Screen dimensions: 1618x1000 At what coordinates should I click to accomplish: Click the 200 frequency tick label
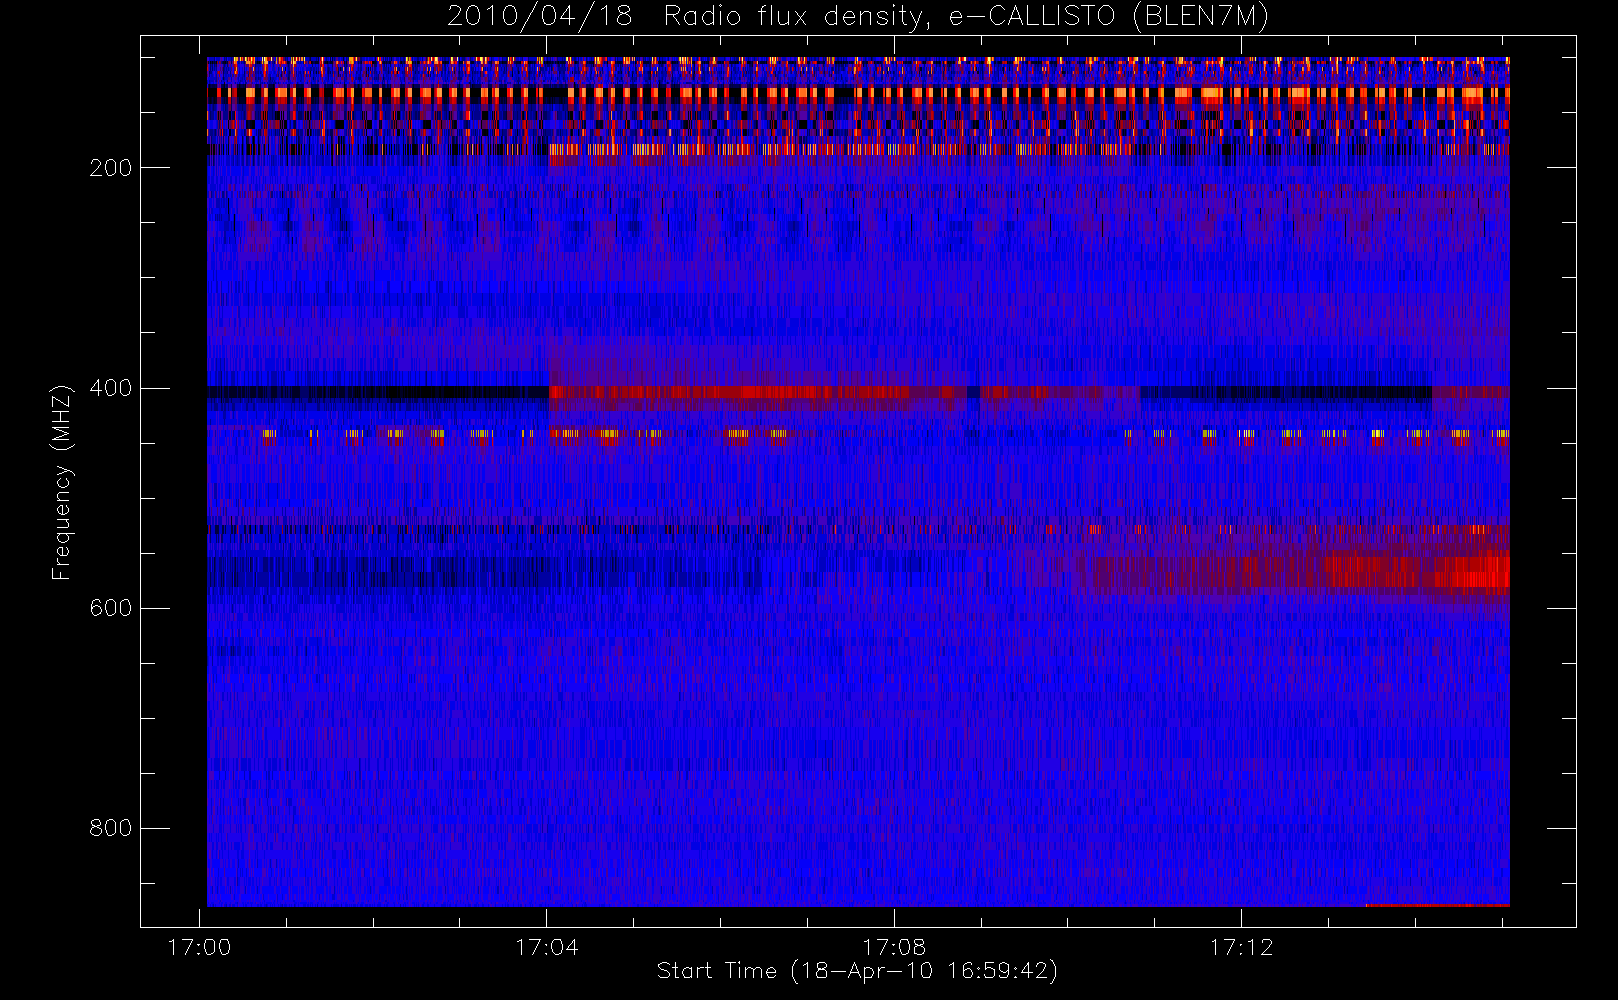(x=111, y=168)
